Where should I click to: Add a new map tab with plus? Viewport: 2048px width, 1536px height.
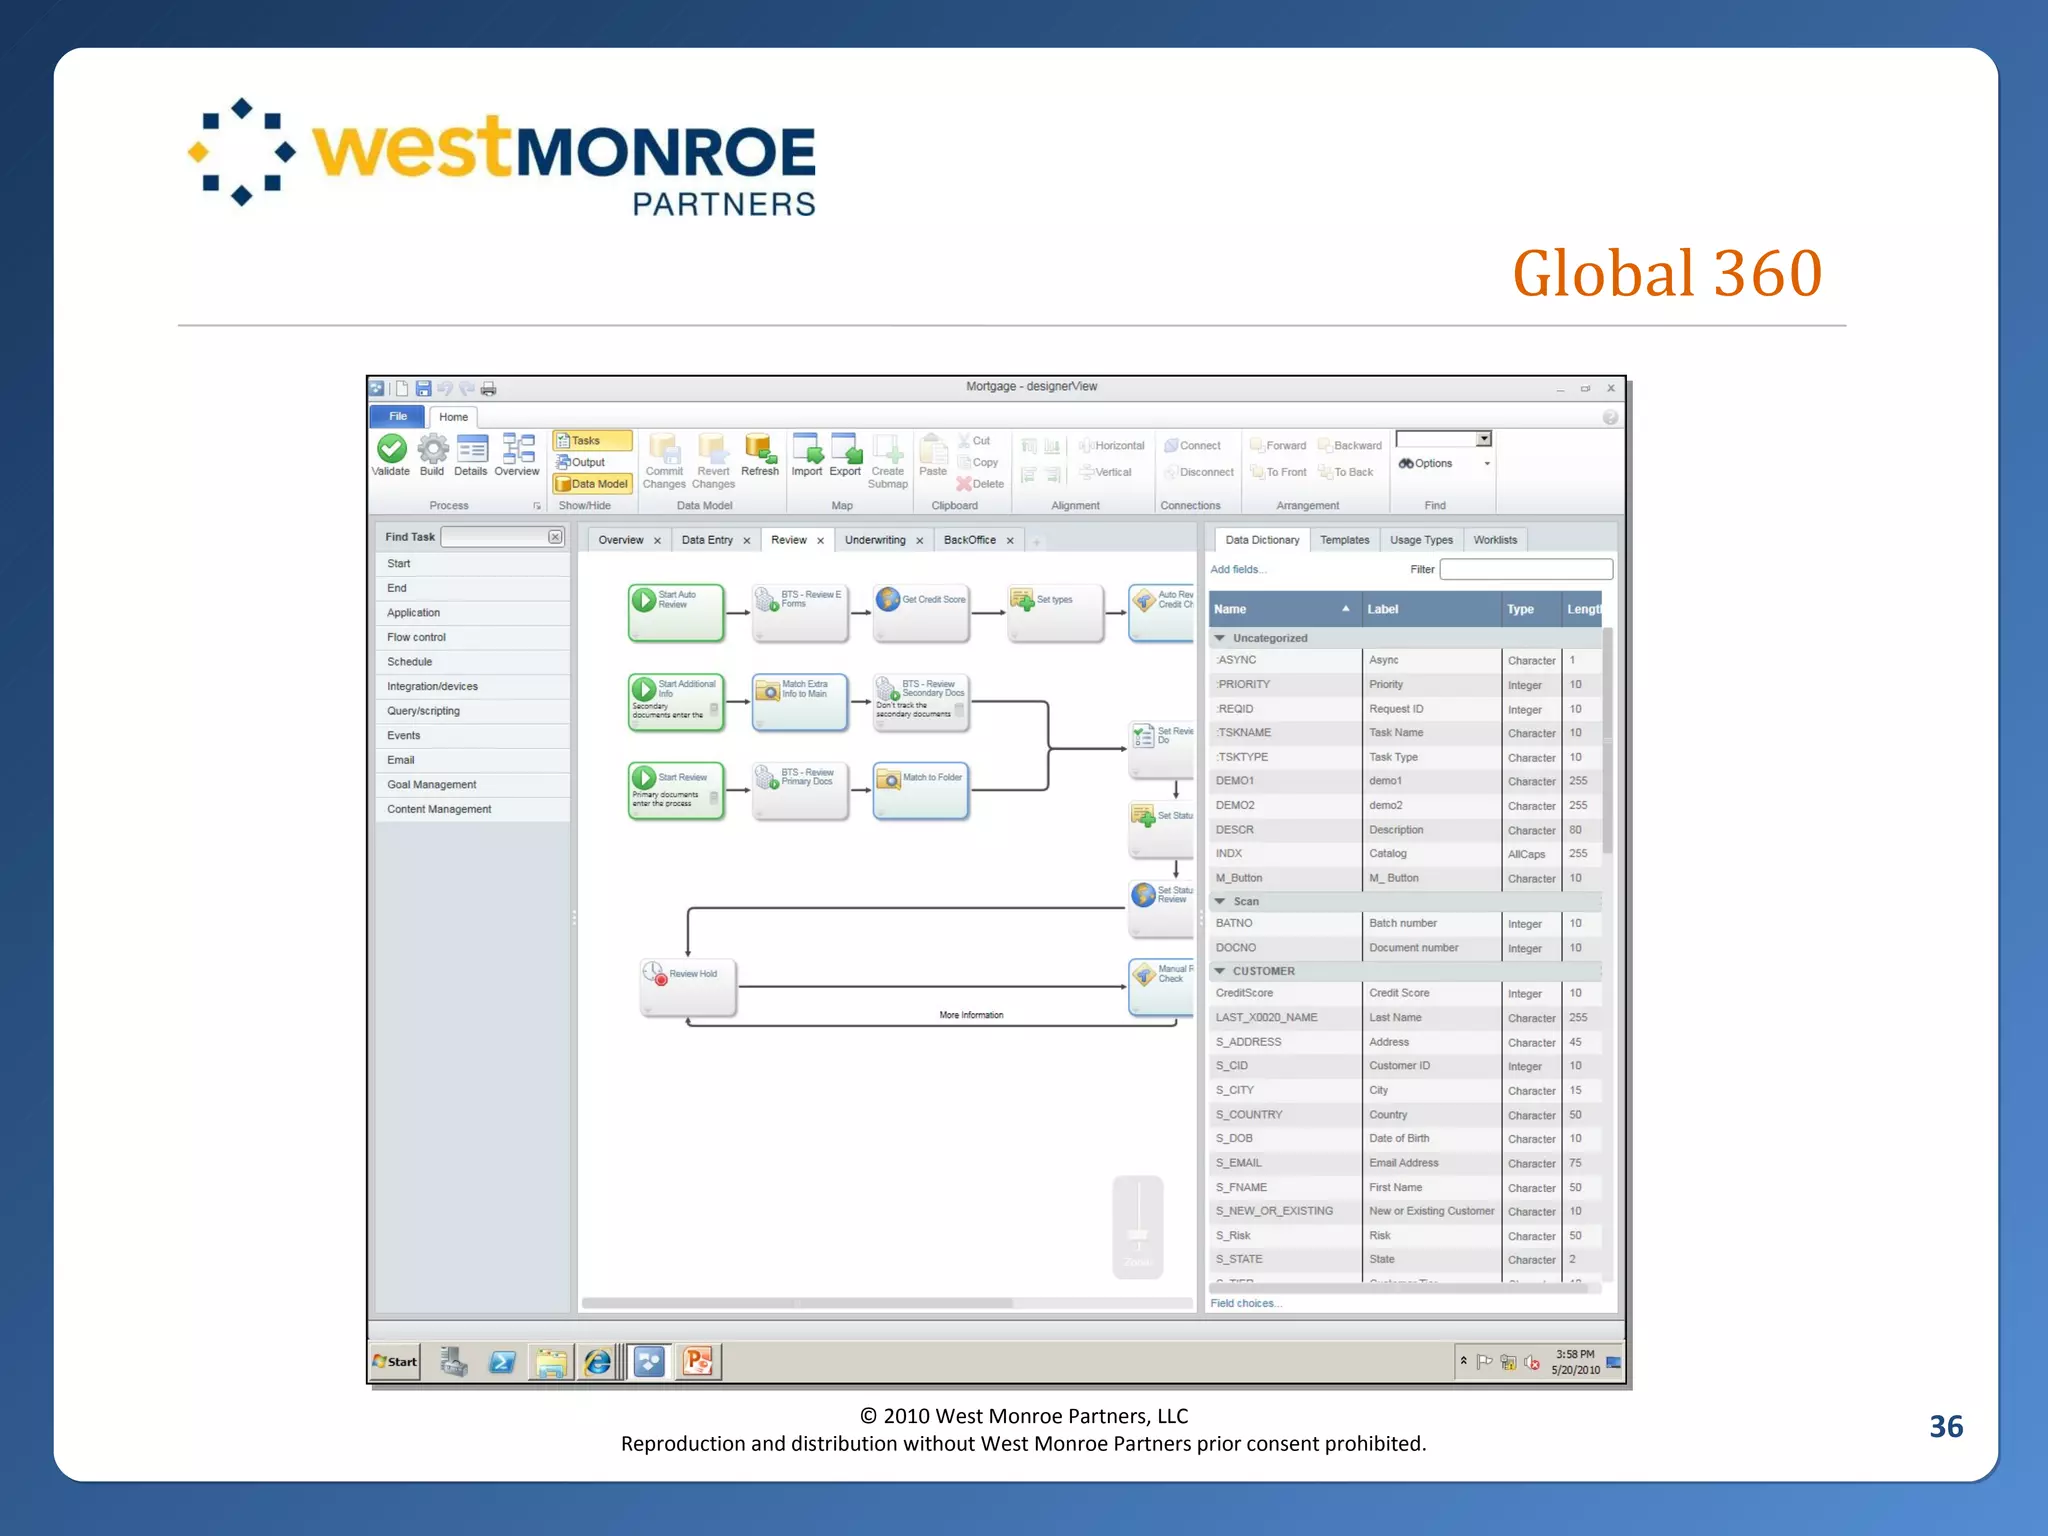tap(1037, 542)
